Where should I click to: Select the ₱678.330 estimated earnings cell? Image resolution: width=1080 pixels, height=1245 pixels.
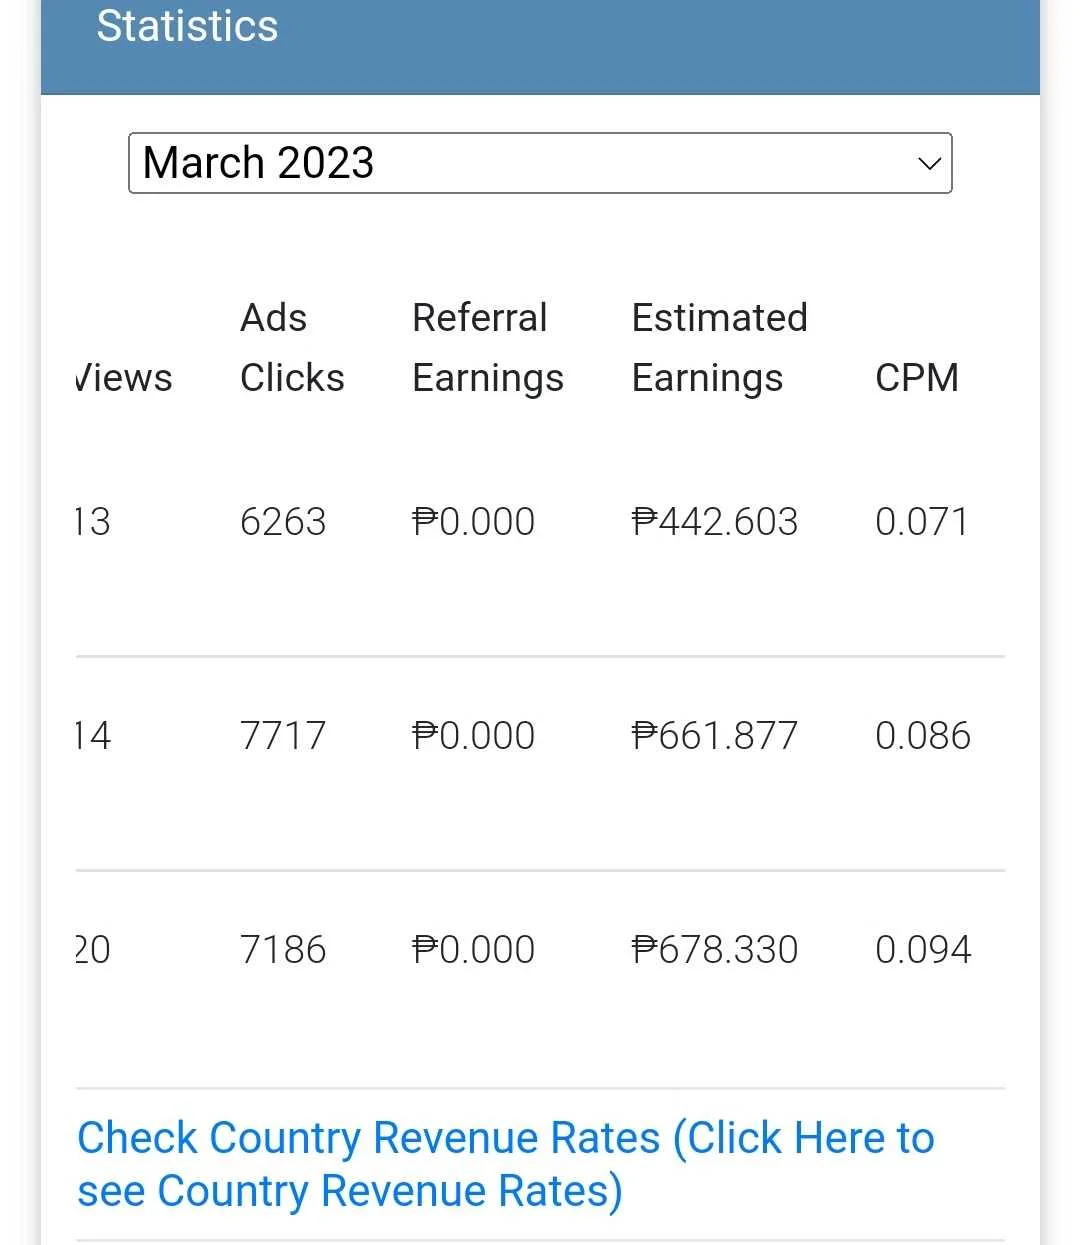715,950
